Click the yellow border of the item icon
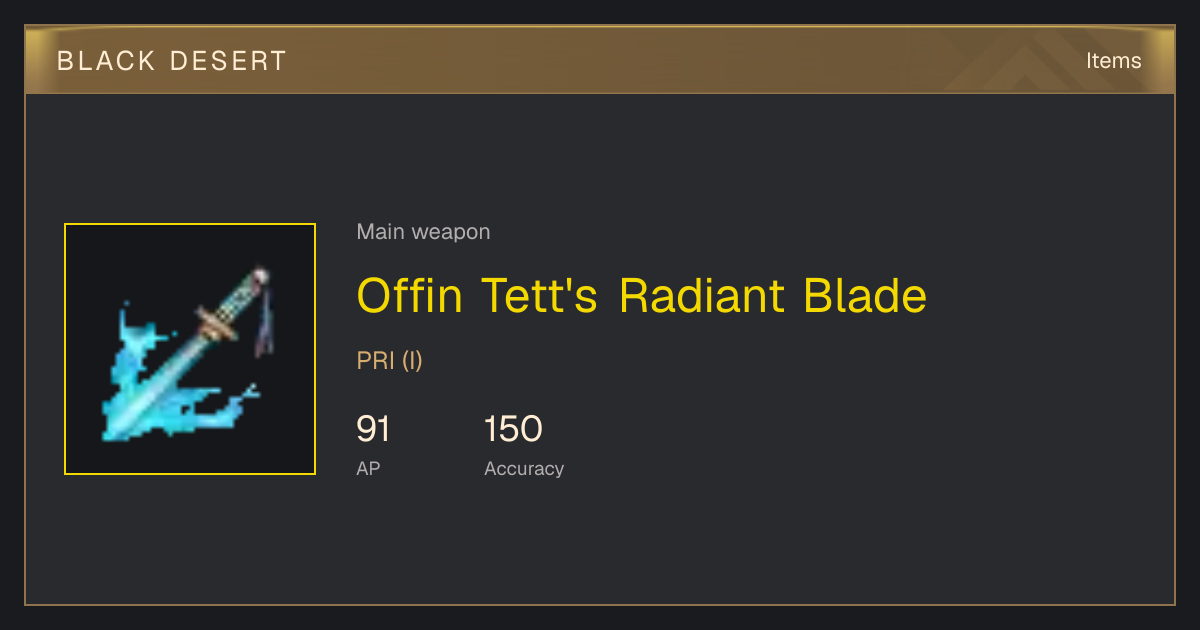Viewport: 1200px width, 630px height. click(x=190, y=224)
